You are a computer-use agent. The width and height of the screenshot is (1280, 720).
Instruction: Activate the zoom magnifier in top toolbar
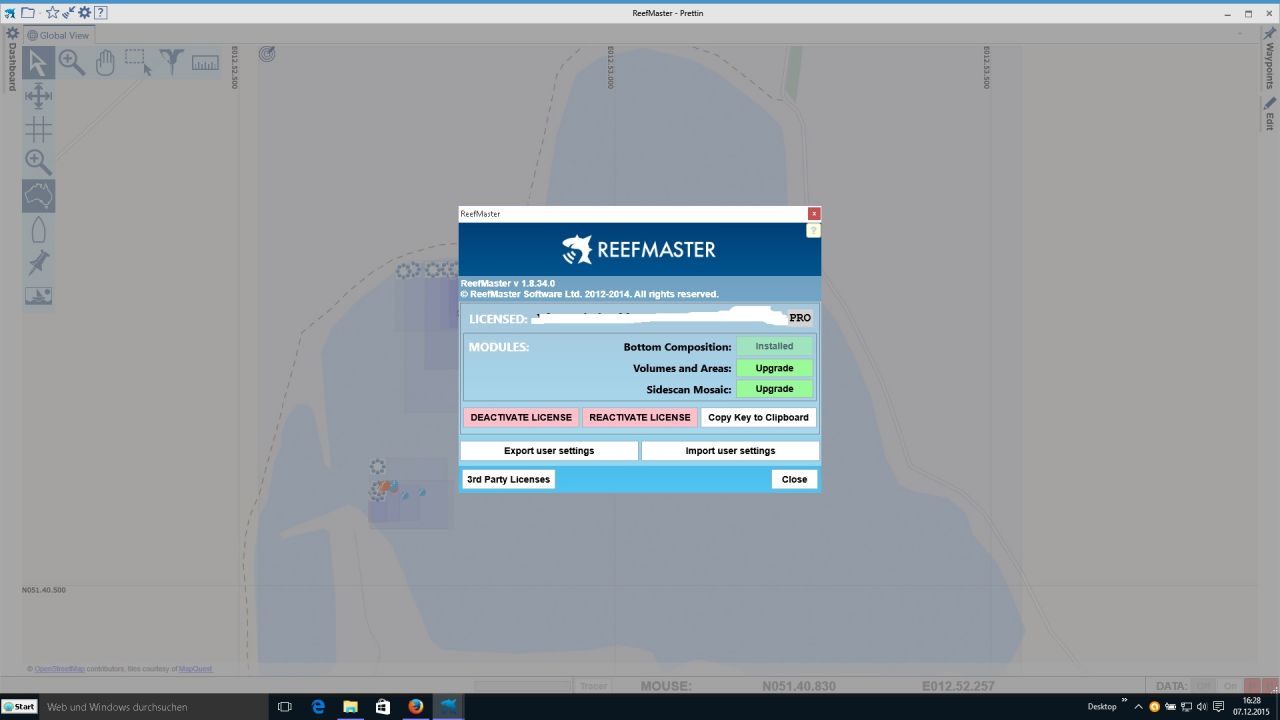pos(71,63)
